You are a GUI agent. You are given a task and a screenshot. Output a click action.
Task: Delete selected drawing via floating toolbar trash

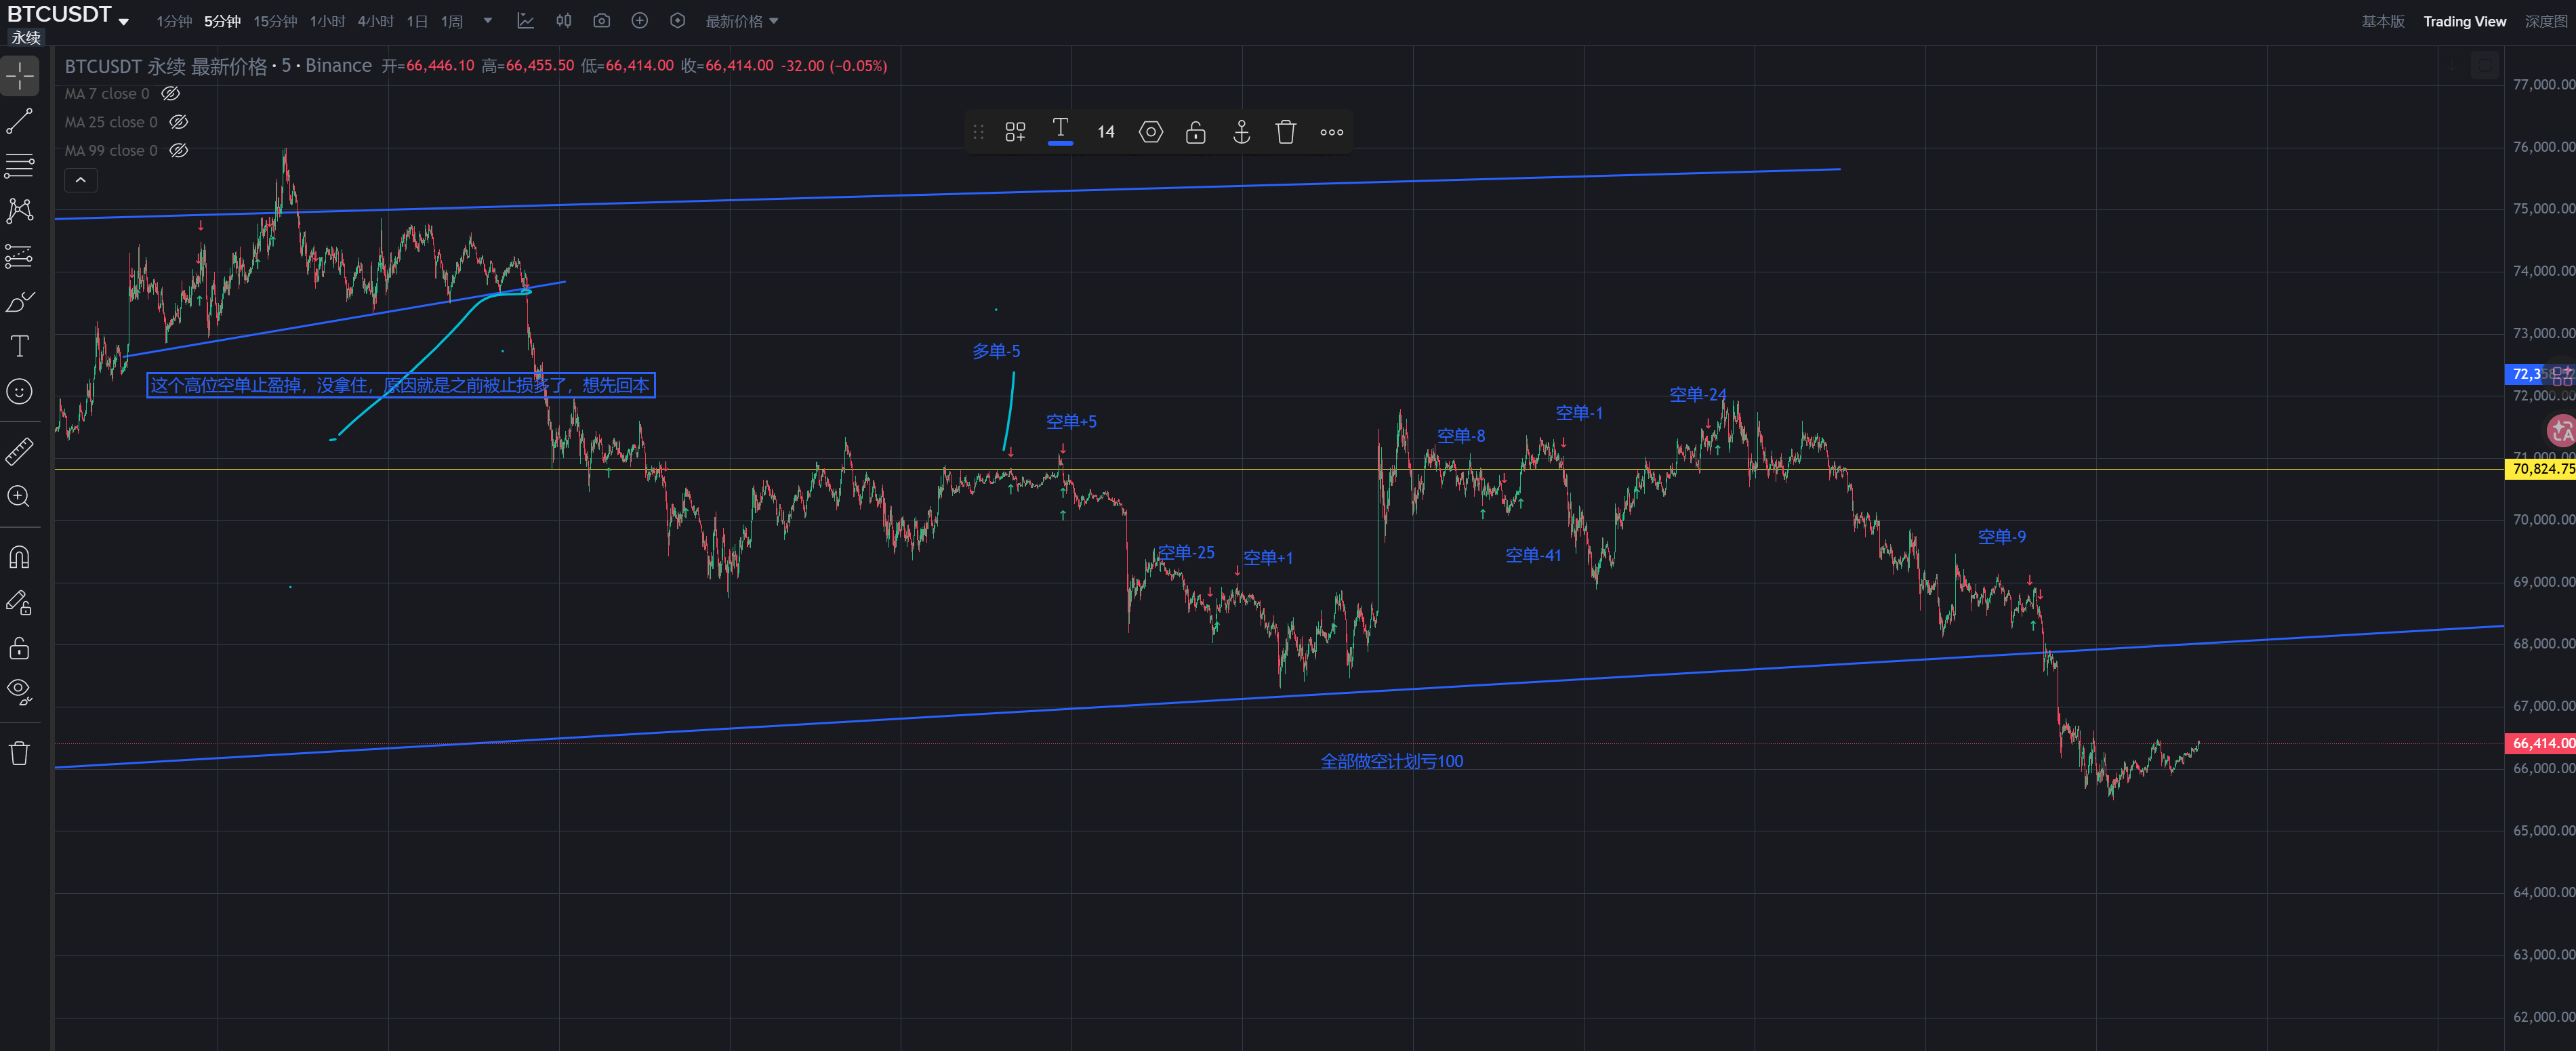pyautogui.click(x=1286, y=132)
